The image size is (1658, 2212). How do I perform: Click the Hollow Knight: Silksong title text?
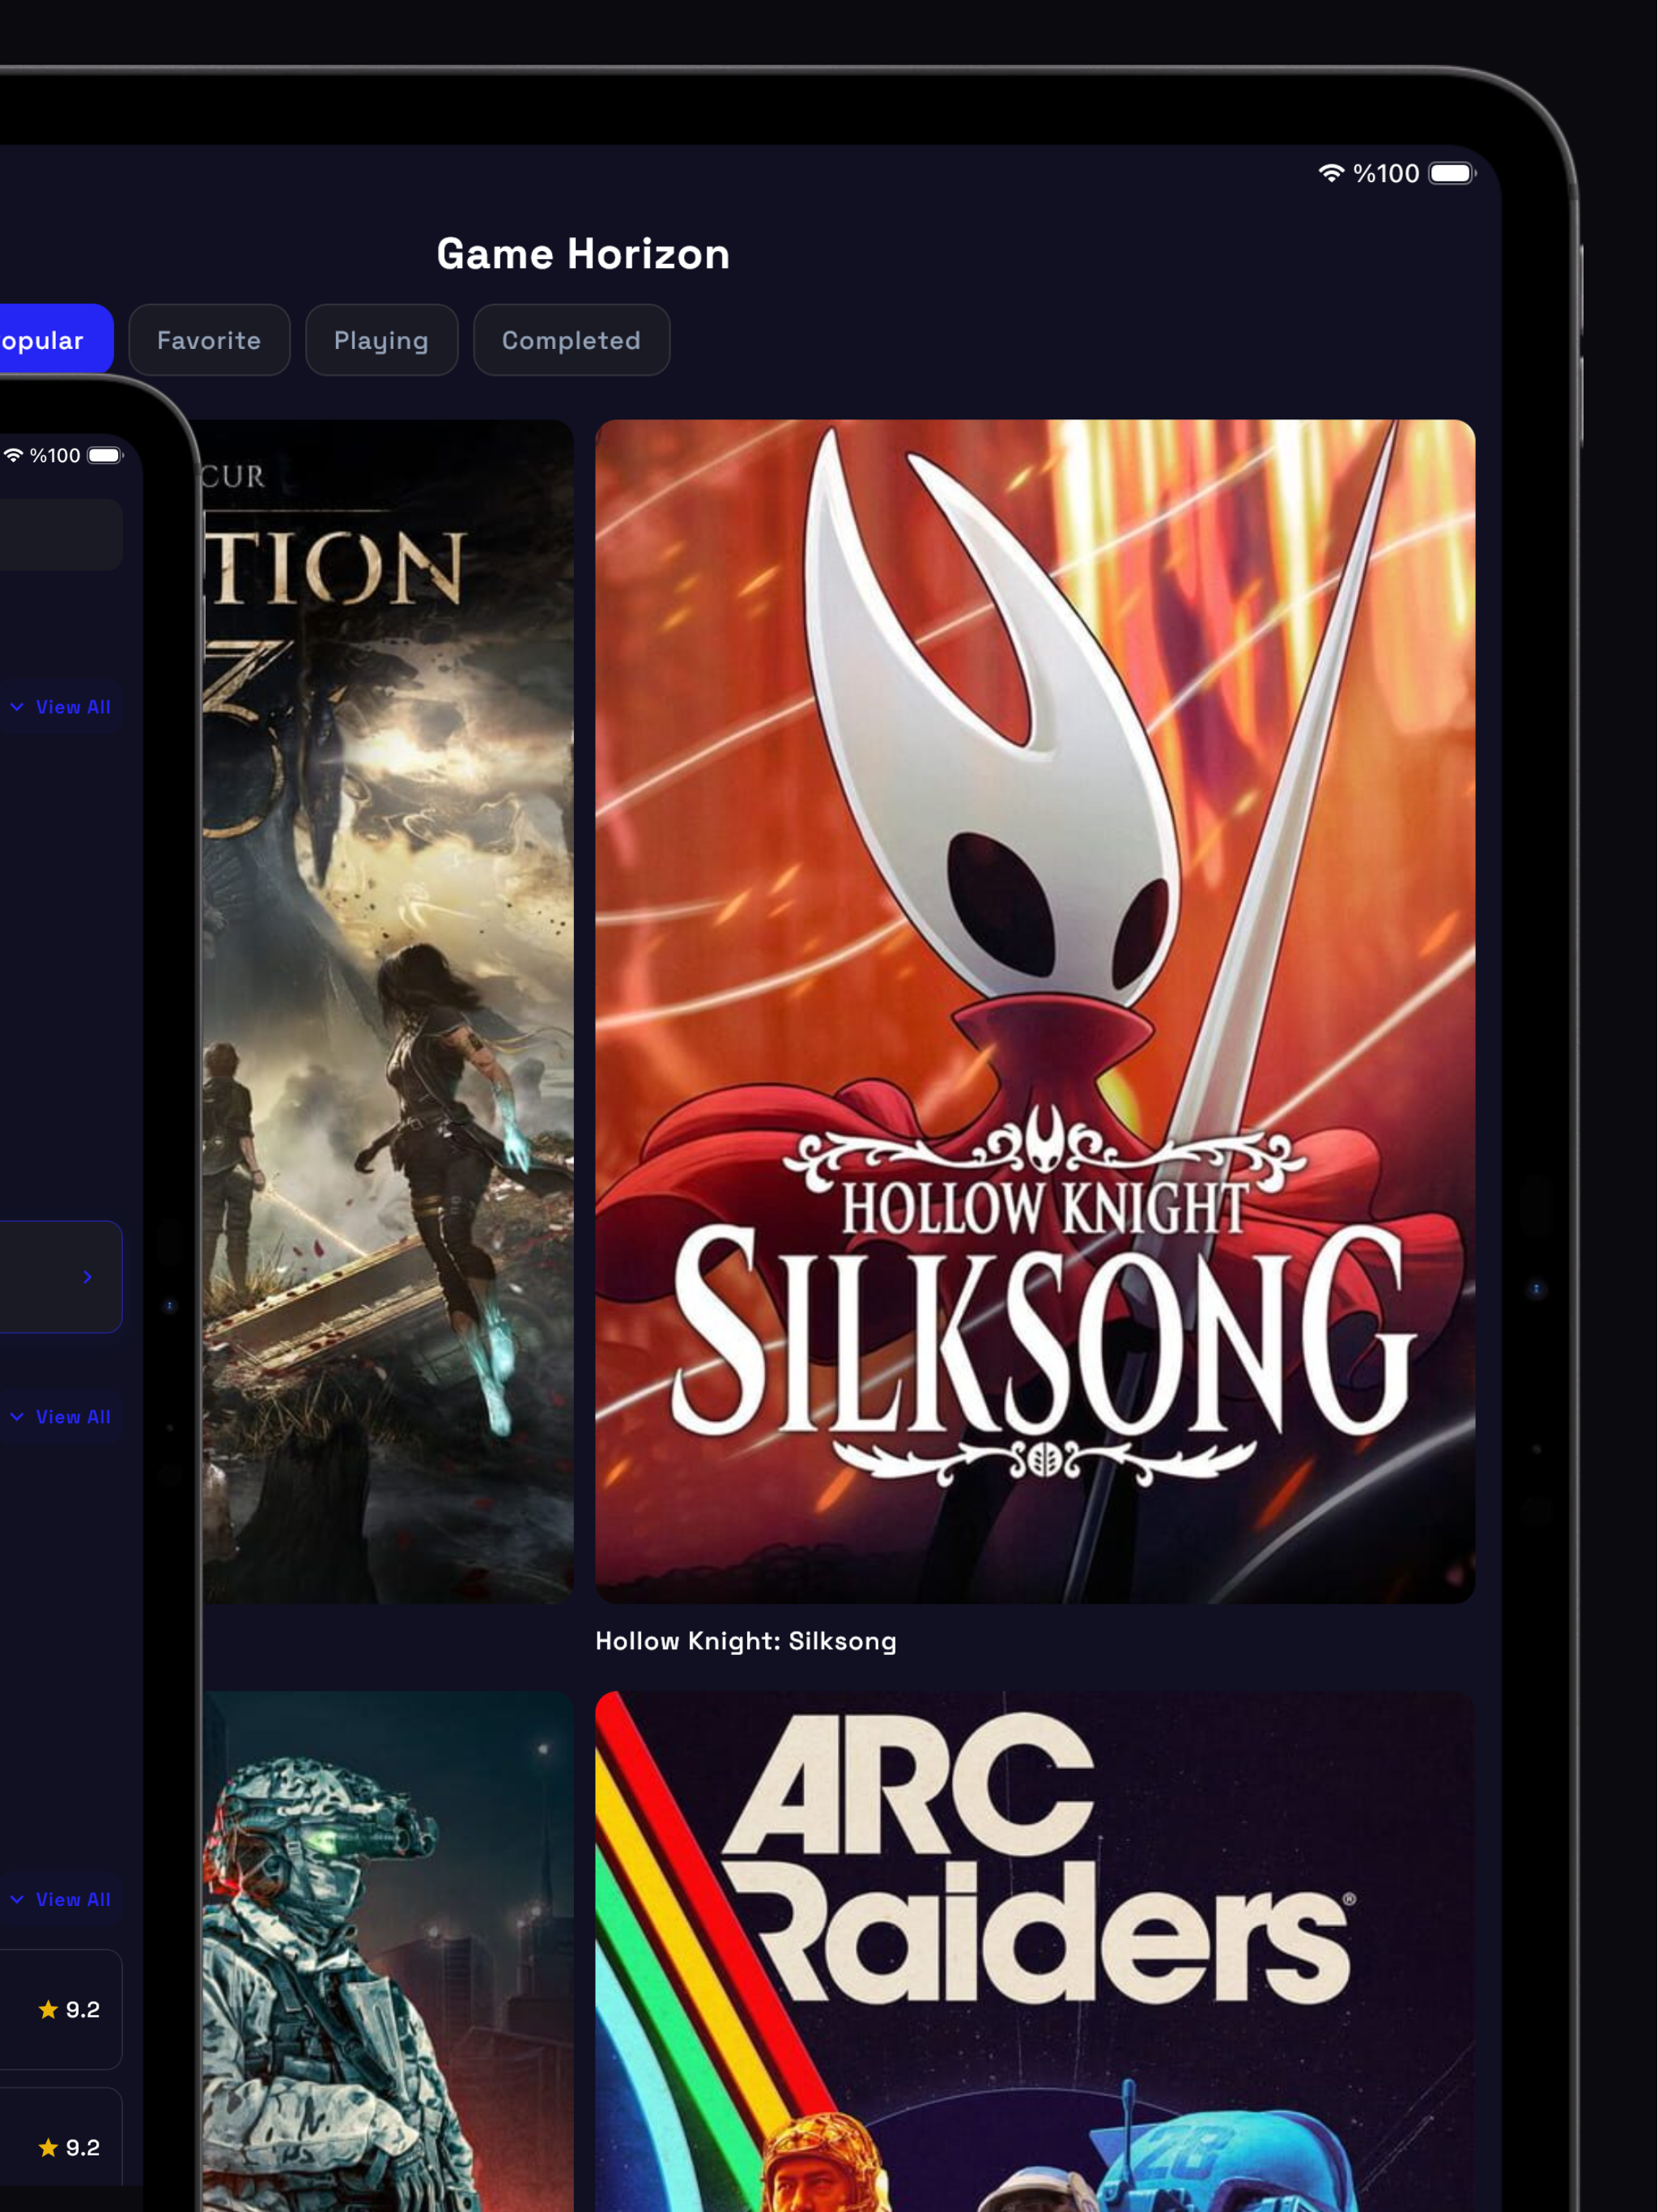click(x=746, y=1641)
